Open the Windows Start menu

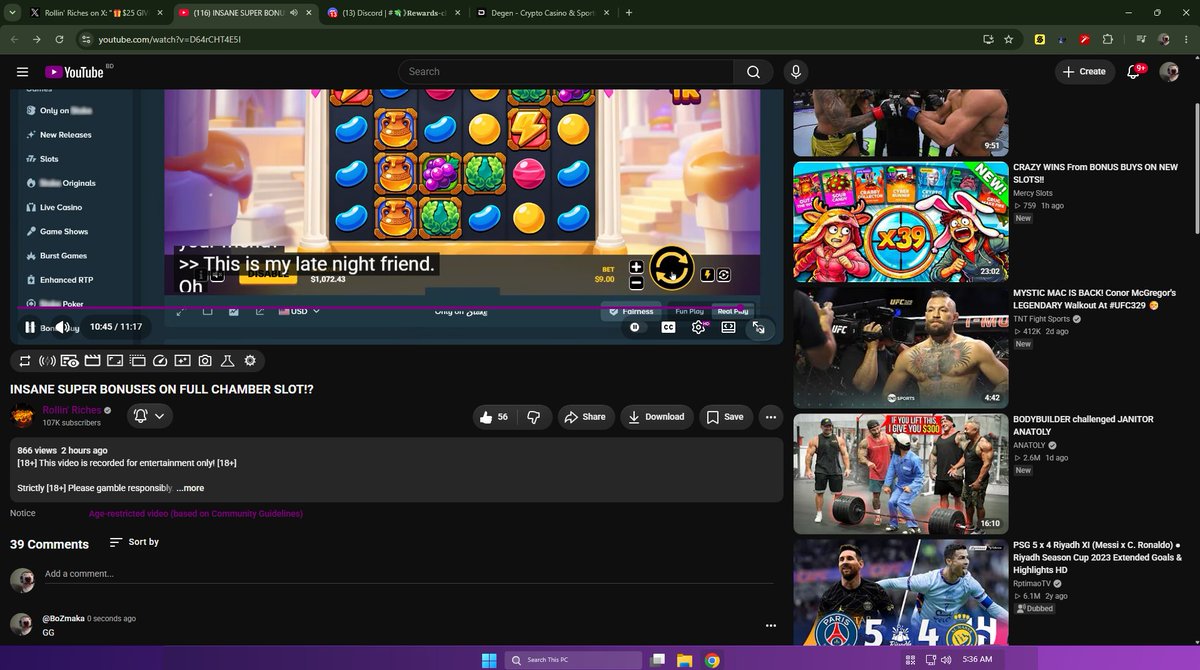click(489, 660)
